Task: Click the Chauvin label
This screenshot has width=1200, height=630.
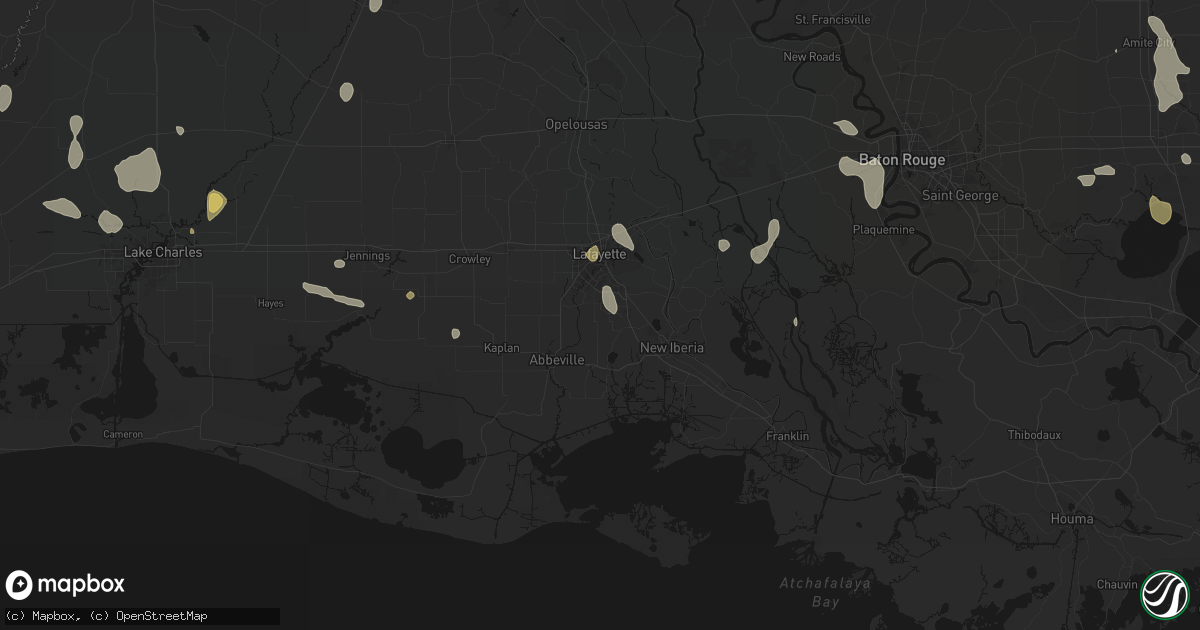Action: [x=1116, y=584]
